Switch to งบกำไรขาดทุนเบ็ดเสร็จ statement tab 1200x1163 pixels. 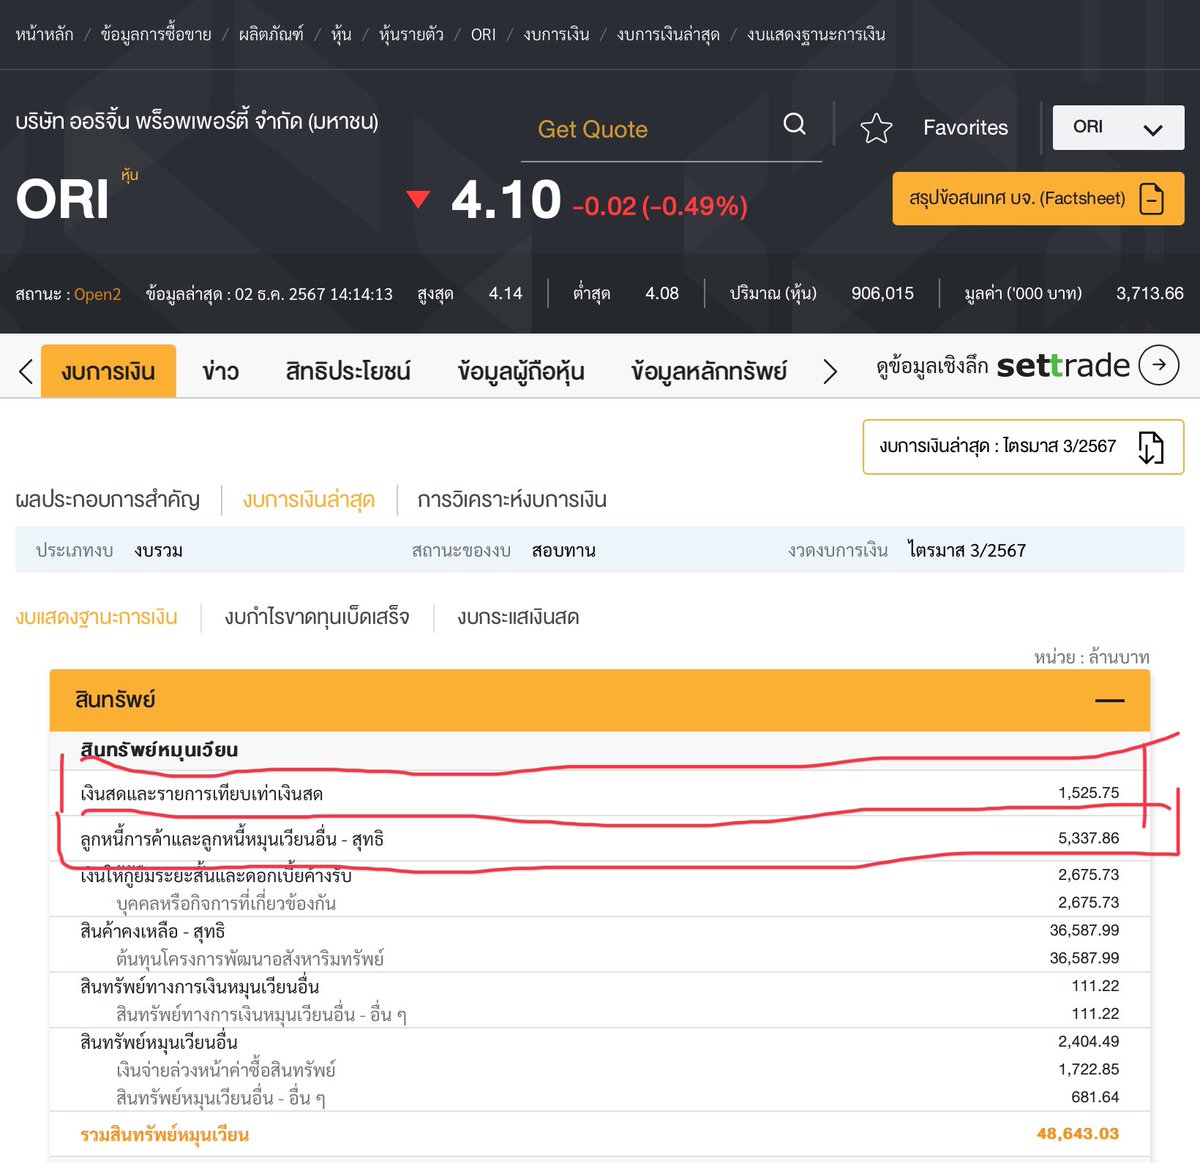317,617
